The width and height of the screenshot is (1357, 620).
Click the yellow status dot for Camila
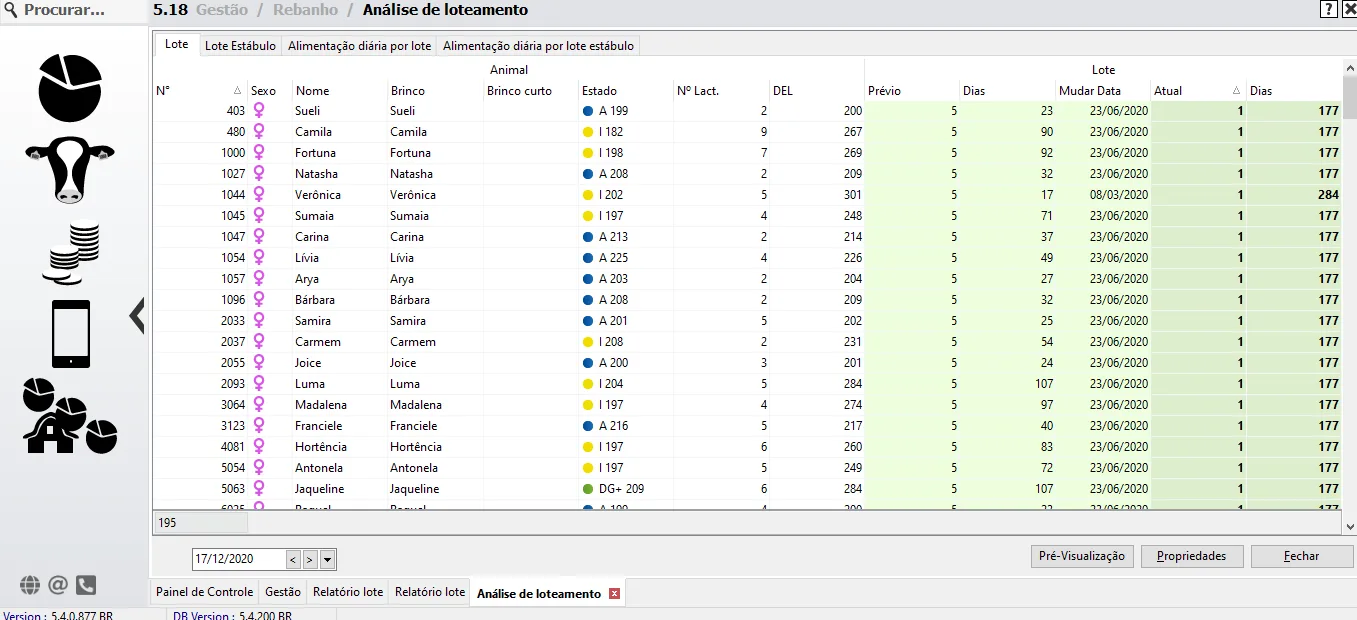pos(588,132)
